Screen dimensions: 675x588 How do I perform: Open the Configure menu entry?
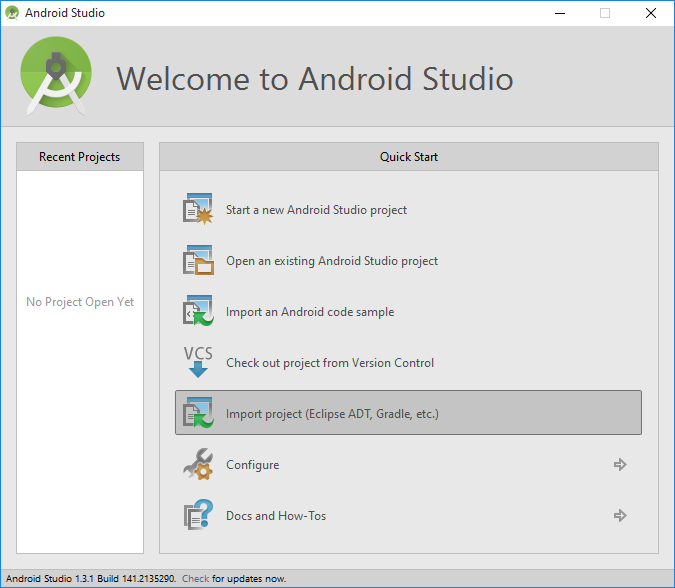click(408, 464)
